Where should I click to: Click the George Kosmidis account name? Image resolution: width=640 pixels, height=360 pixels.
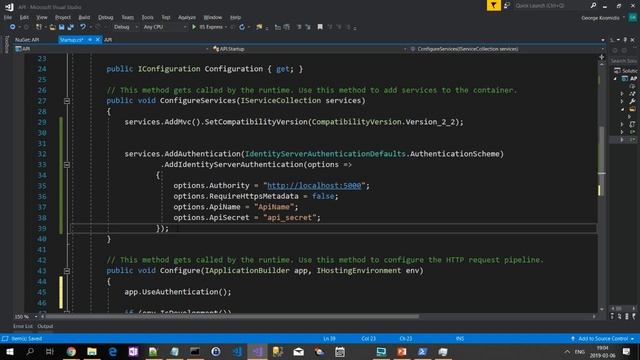pos(600,18)
